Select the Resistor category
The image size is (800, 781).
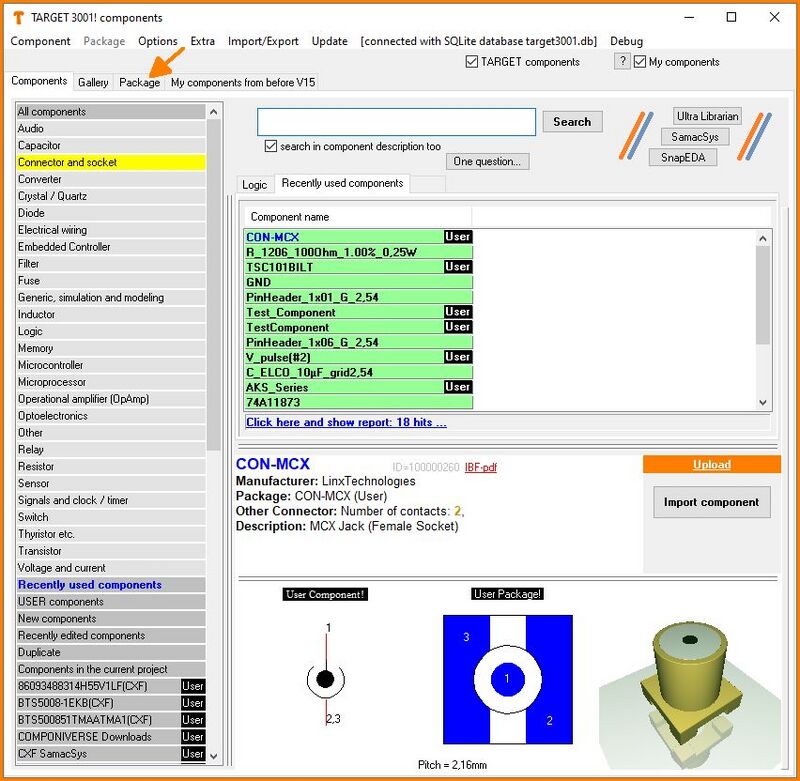point(111,466)
